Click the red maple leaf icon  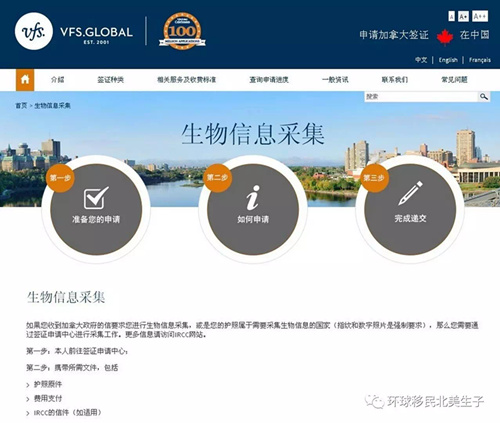click(x=445, y=37)
